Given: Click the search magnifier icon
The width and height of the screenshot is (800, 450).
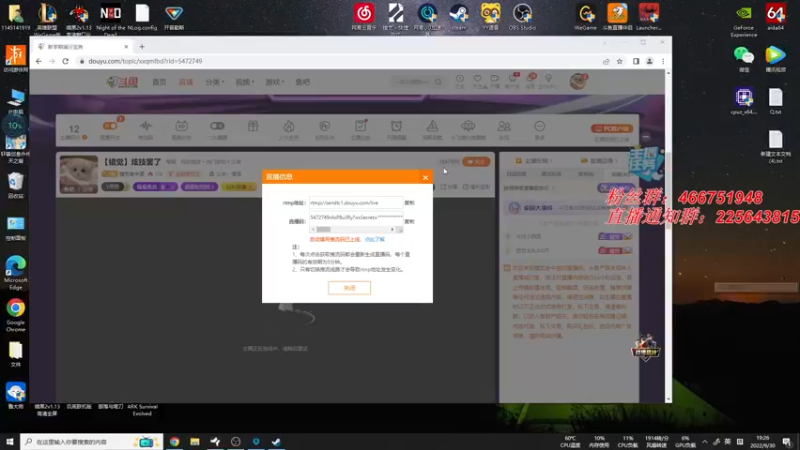Looking at the screenshot, I should coord(438,82).
